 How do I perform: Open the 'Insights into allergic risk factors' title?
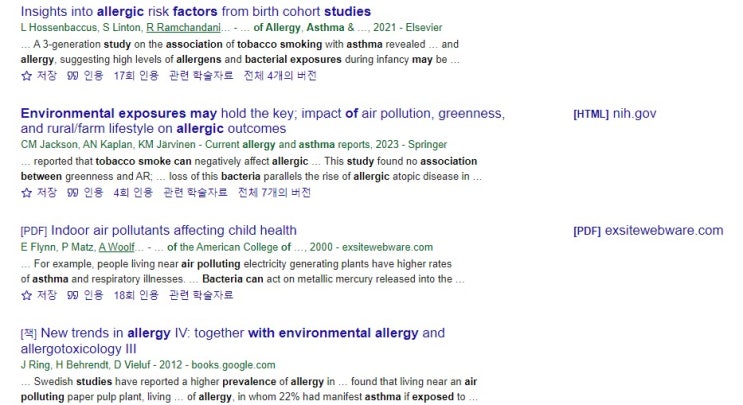[195, 11]
